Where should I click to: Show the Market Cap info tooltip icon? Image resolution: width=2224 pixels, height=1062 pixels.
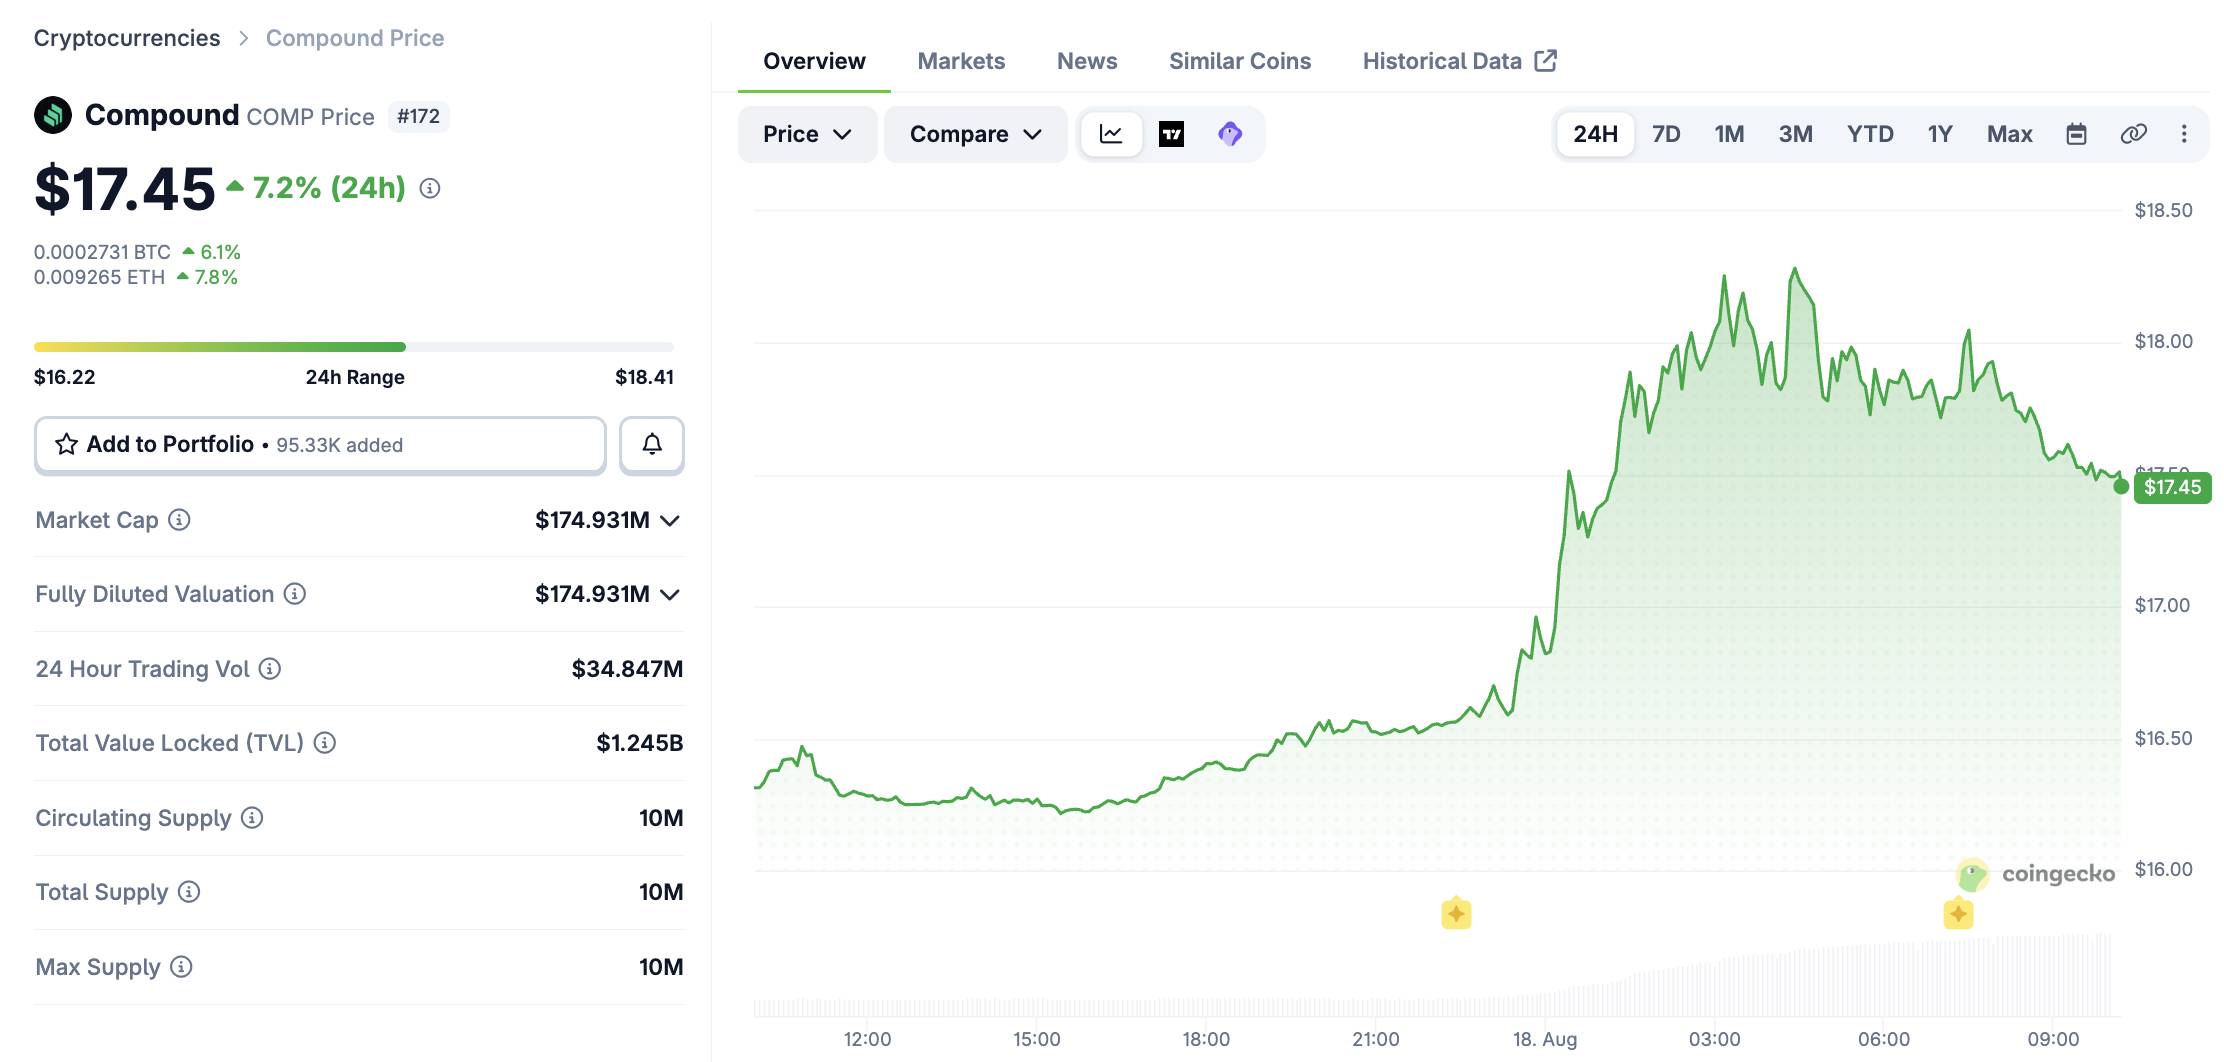coord(179,520)
